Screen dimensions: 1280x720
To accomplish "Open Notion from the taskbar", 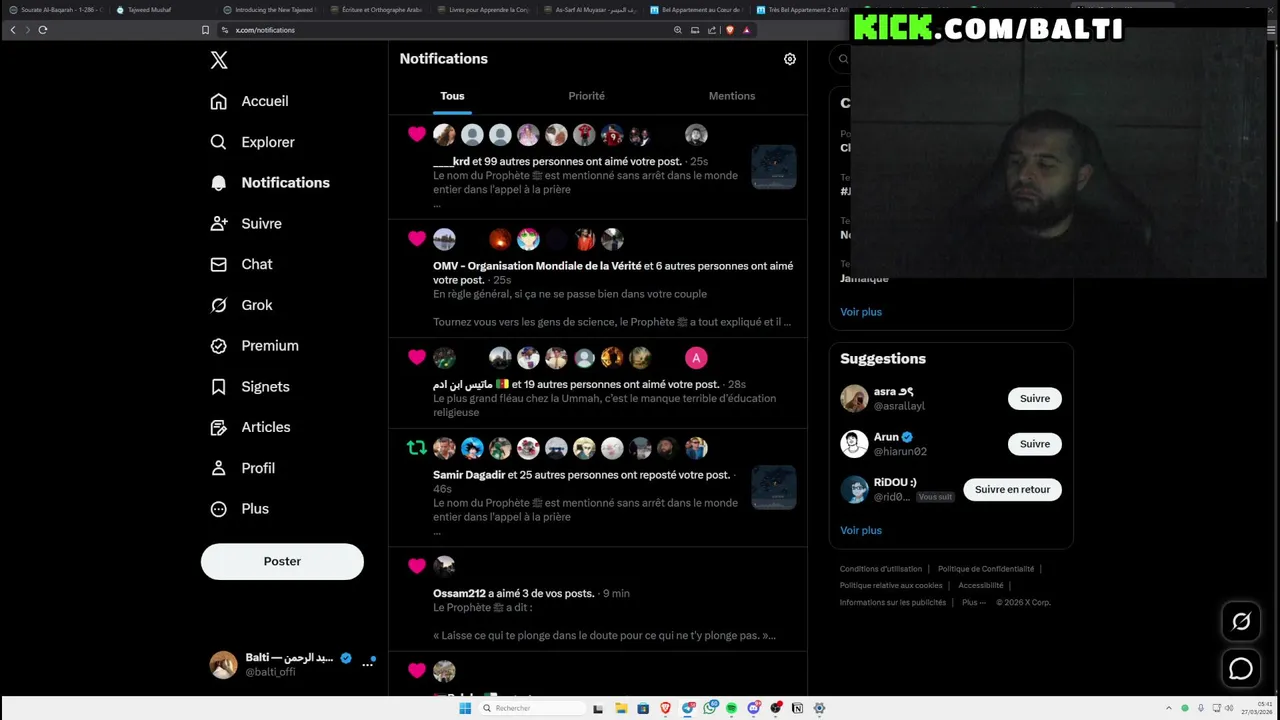I will pyautogui.click(x=797, y=708).
